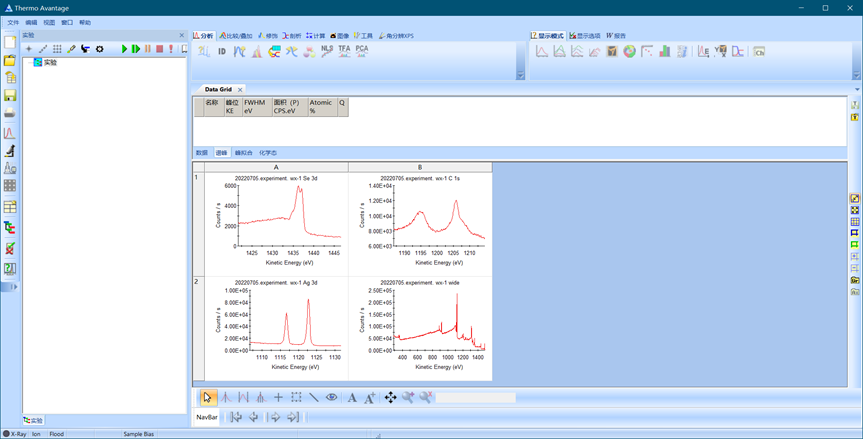Click the green Play button in experiment toolbar
The image size is (863, 439).
pos(124,49)
